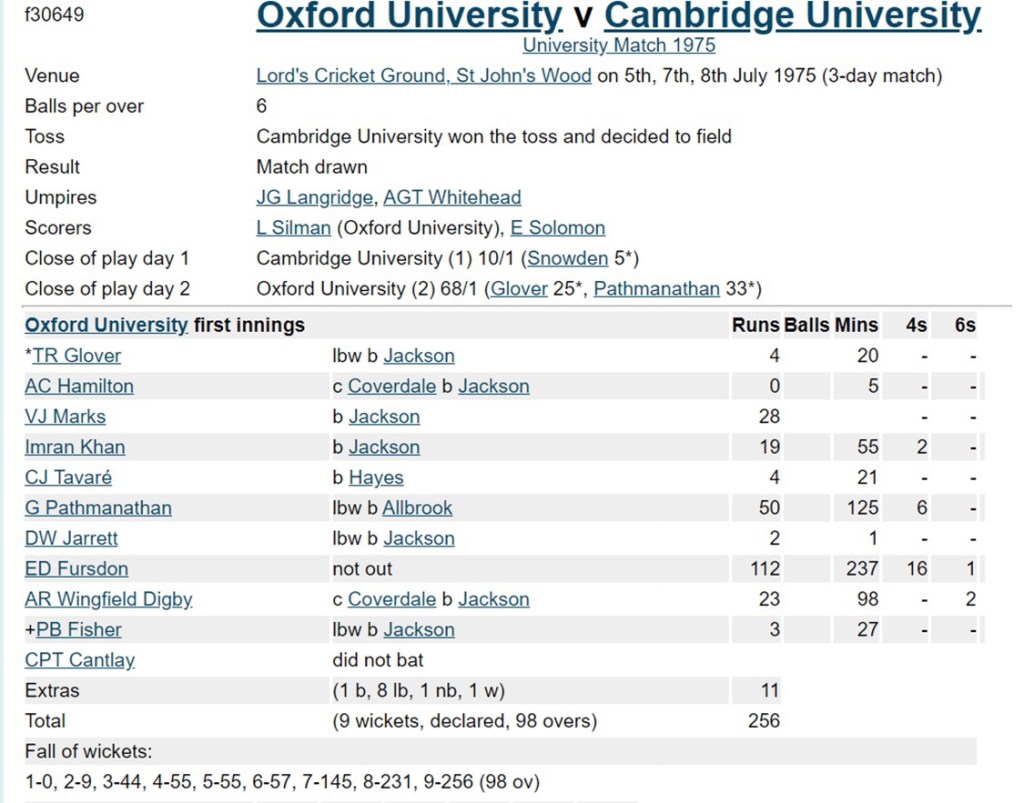This screenshot has height=803, width=1024.
Task: Click scorer L Silman link
Action: (293, 228)
